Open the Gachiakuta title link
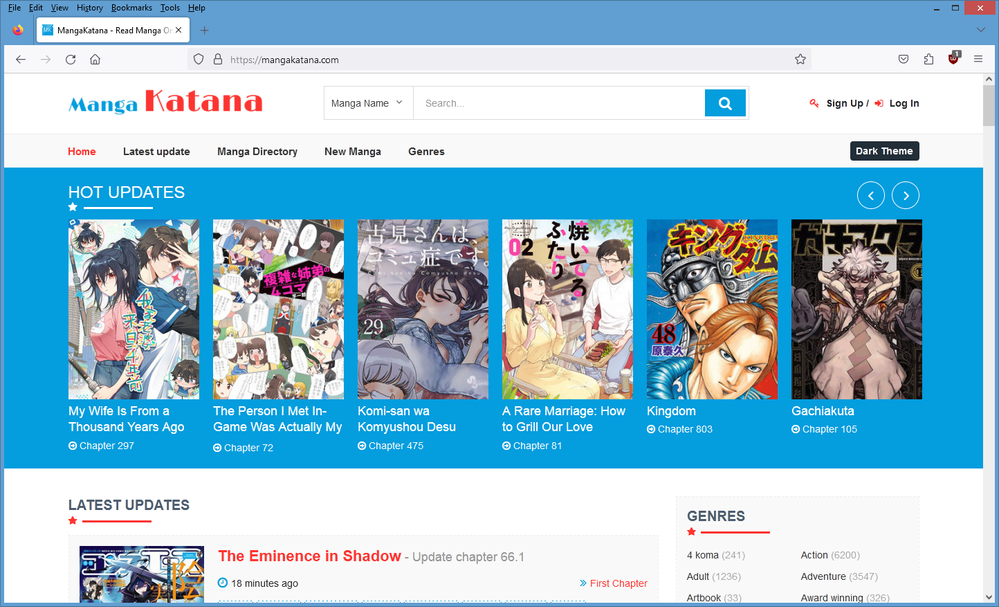The image size is (999, 607). (823, 411)
